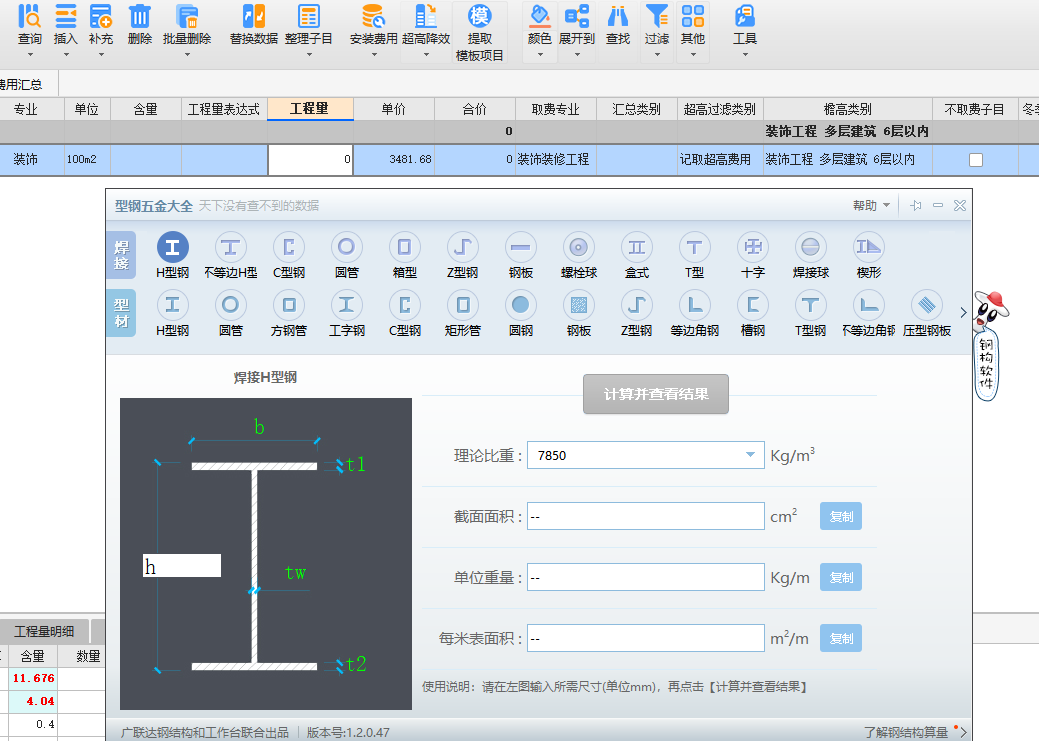Select 矩形管 profile icon

click(463, 305)
